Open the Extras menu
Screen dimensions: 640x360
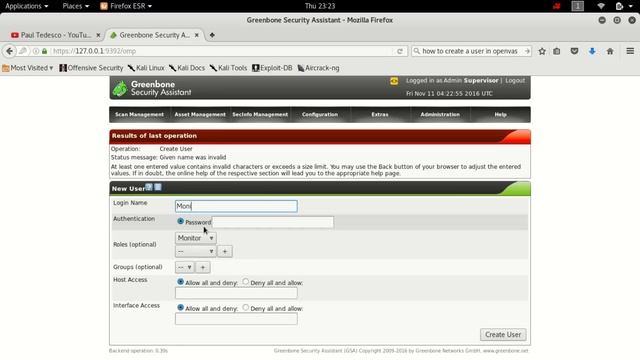[380, 115]
